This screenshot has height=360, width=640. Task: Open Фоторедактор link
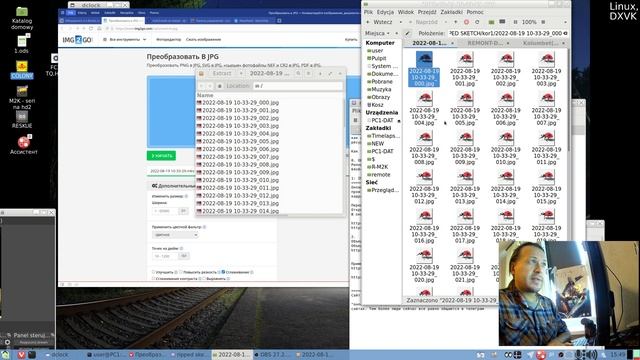pos(168,40)
